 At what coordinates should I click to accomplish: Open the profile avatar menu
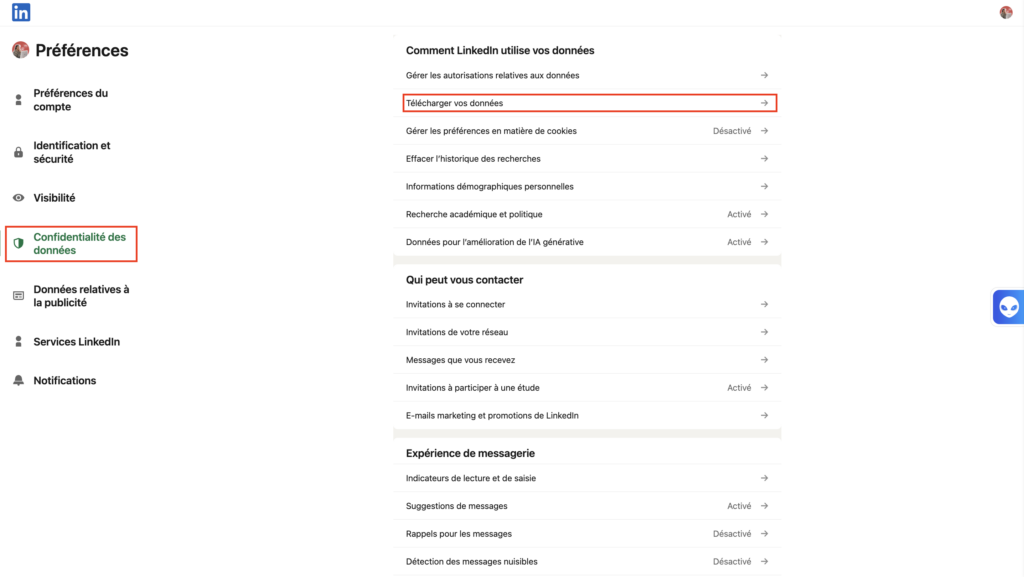(1006, 12)
